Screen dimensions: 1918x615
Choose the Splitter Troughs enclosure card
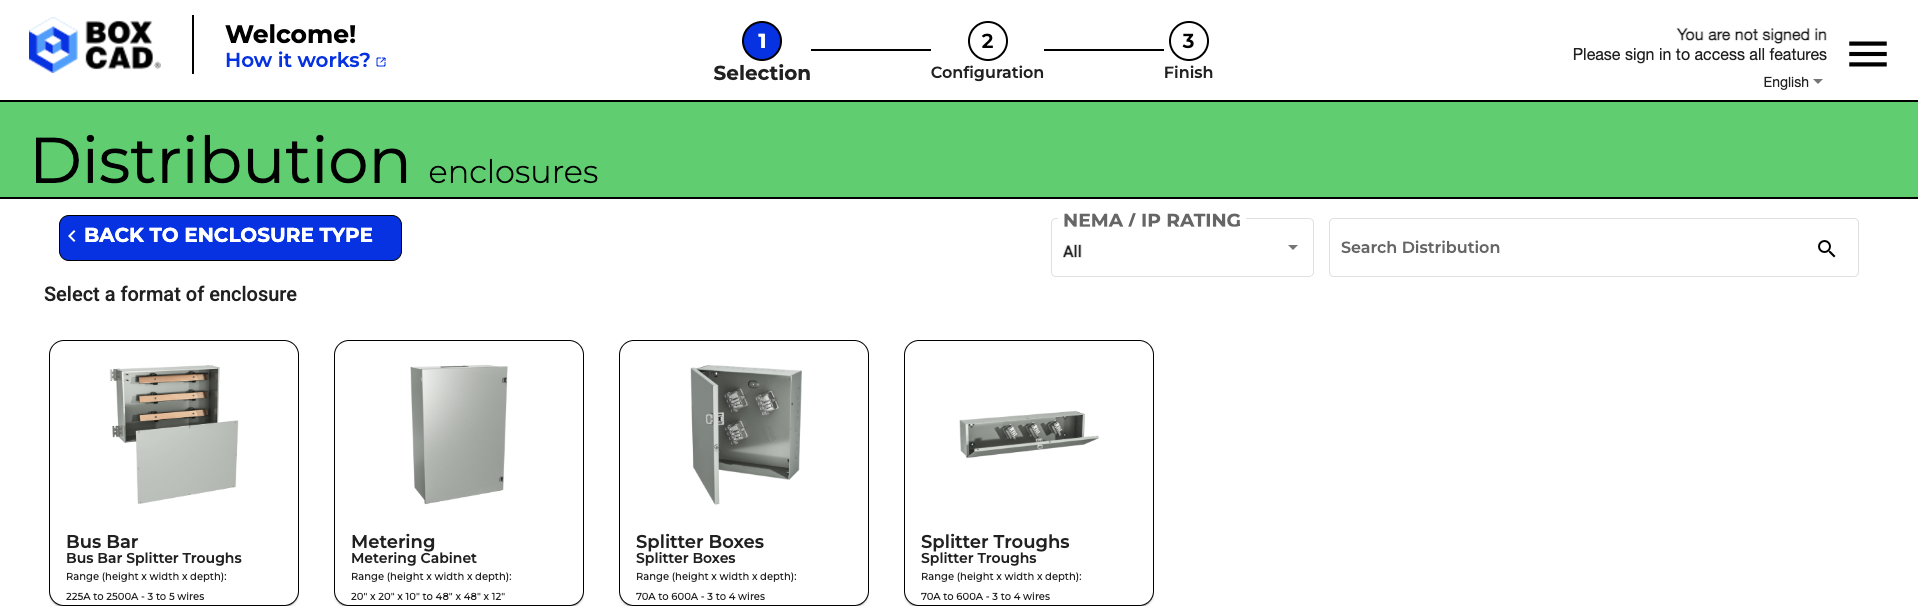[1029, 473]
